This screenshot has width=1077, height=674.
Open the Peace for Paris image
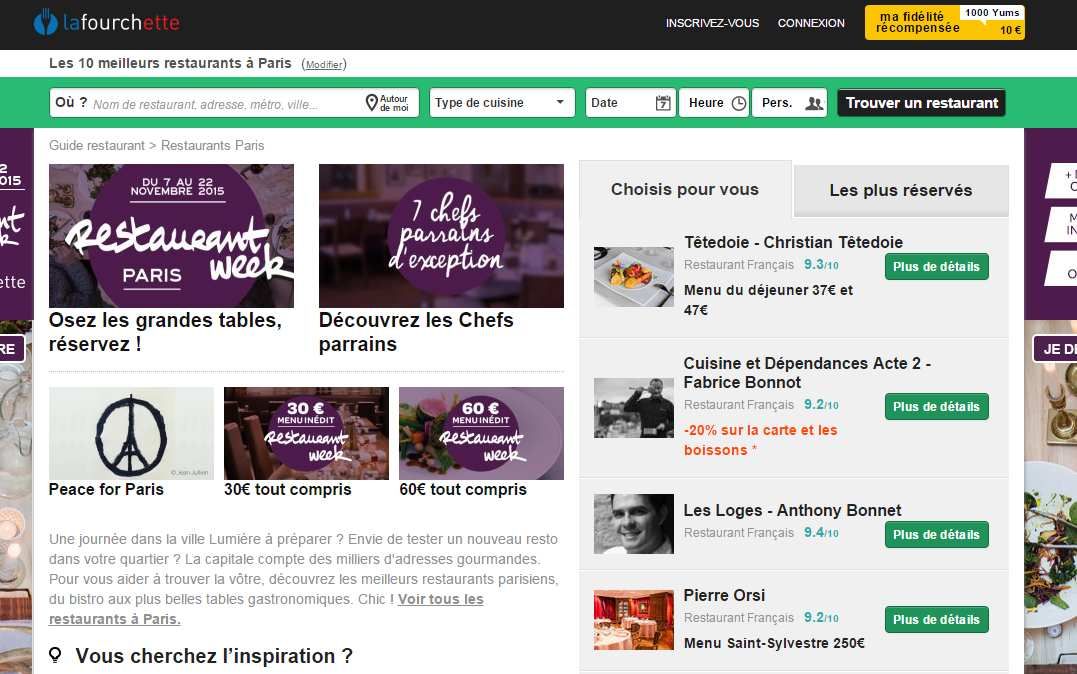[x=131, y=434]
